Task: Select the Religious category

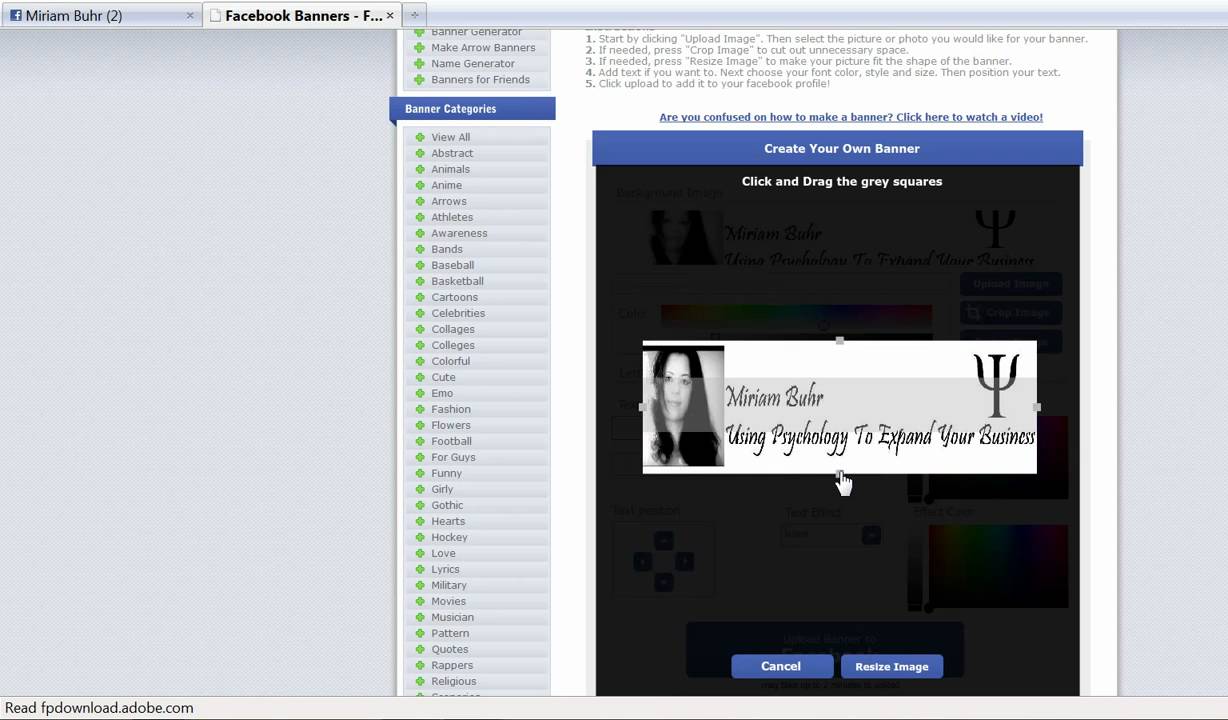Action: pyautogui.click(x=454, y=681)
